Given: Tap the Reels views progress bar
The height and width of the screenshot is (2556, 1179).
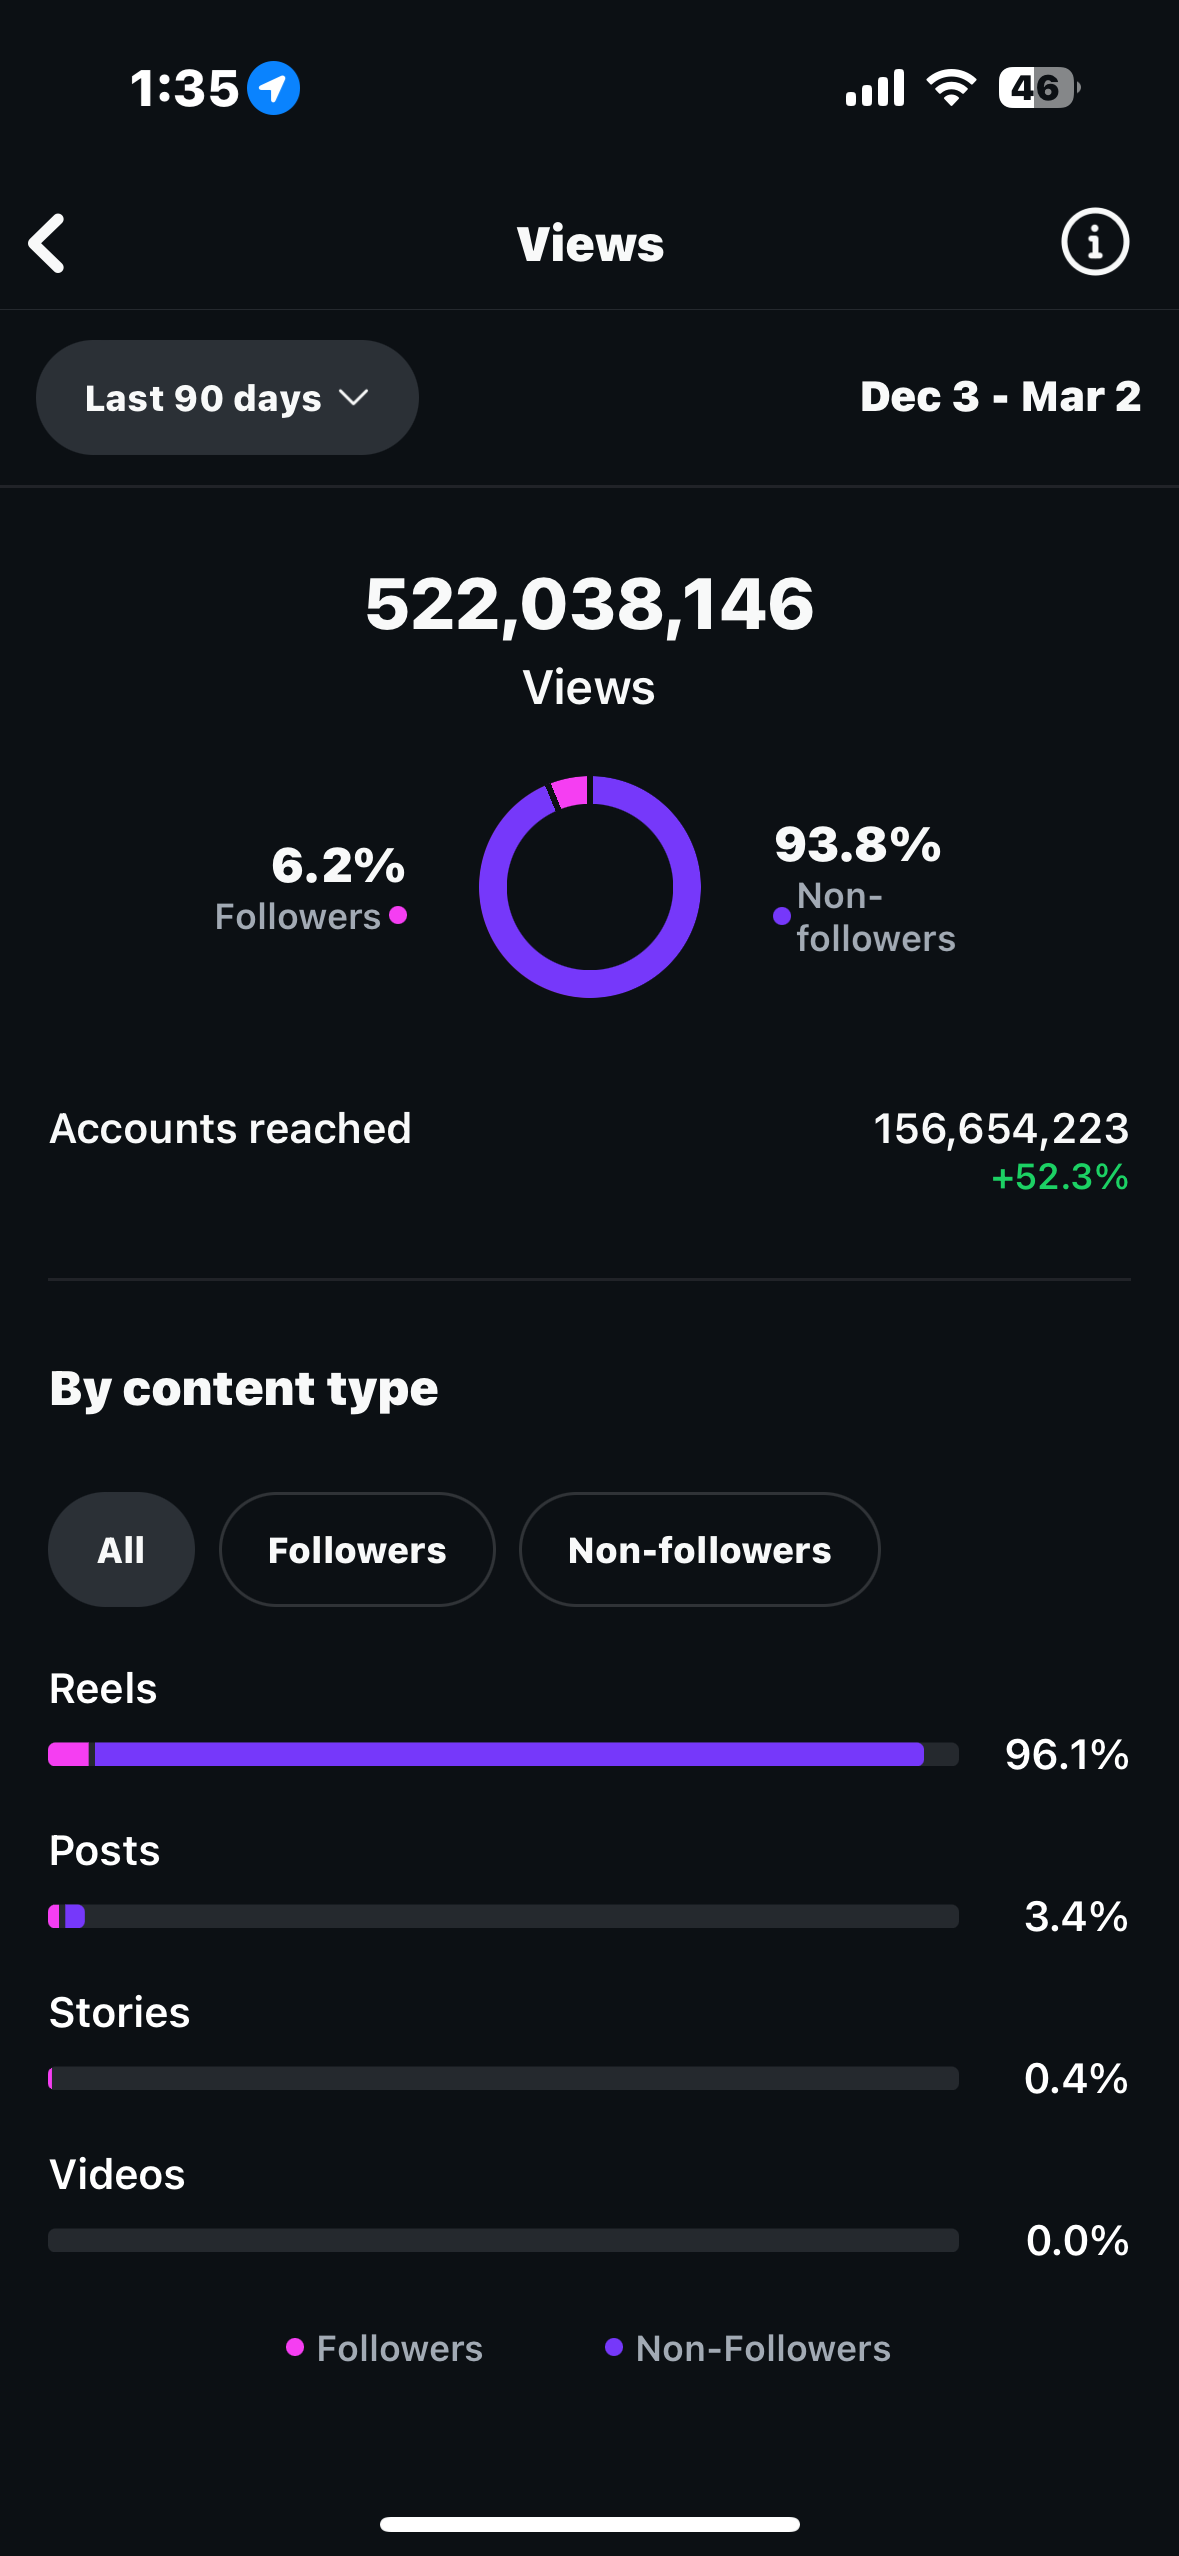Looking at the screenshot, I should click(503, 1754).
